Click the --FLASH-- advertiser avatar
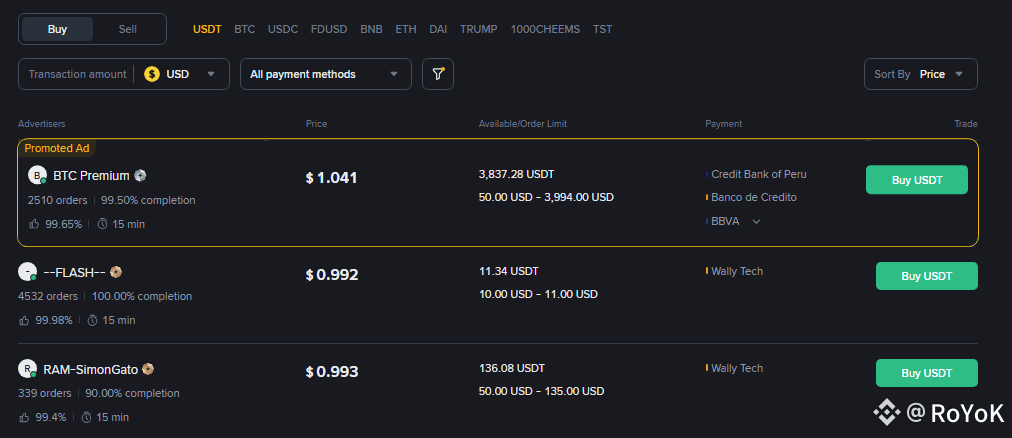 [27, 272]
